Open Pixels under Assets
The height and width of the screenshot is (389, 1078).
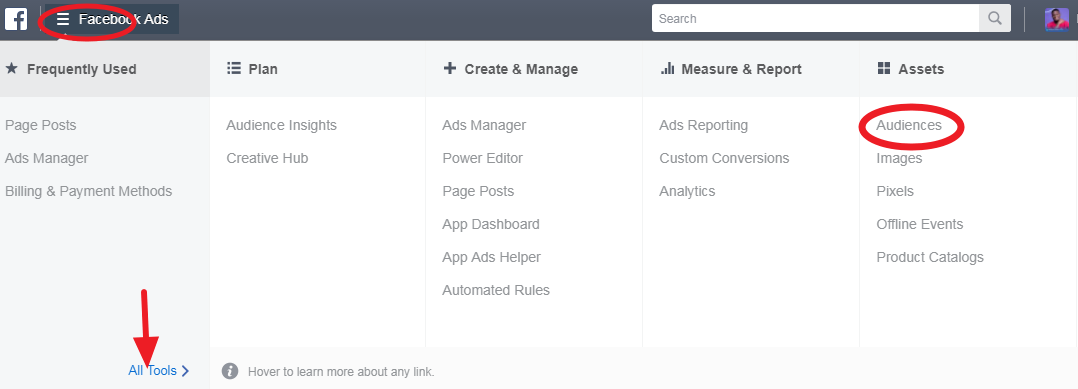895,191
